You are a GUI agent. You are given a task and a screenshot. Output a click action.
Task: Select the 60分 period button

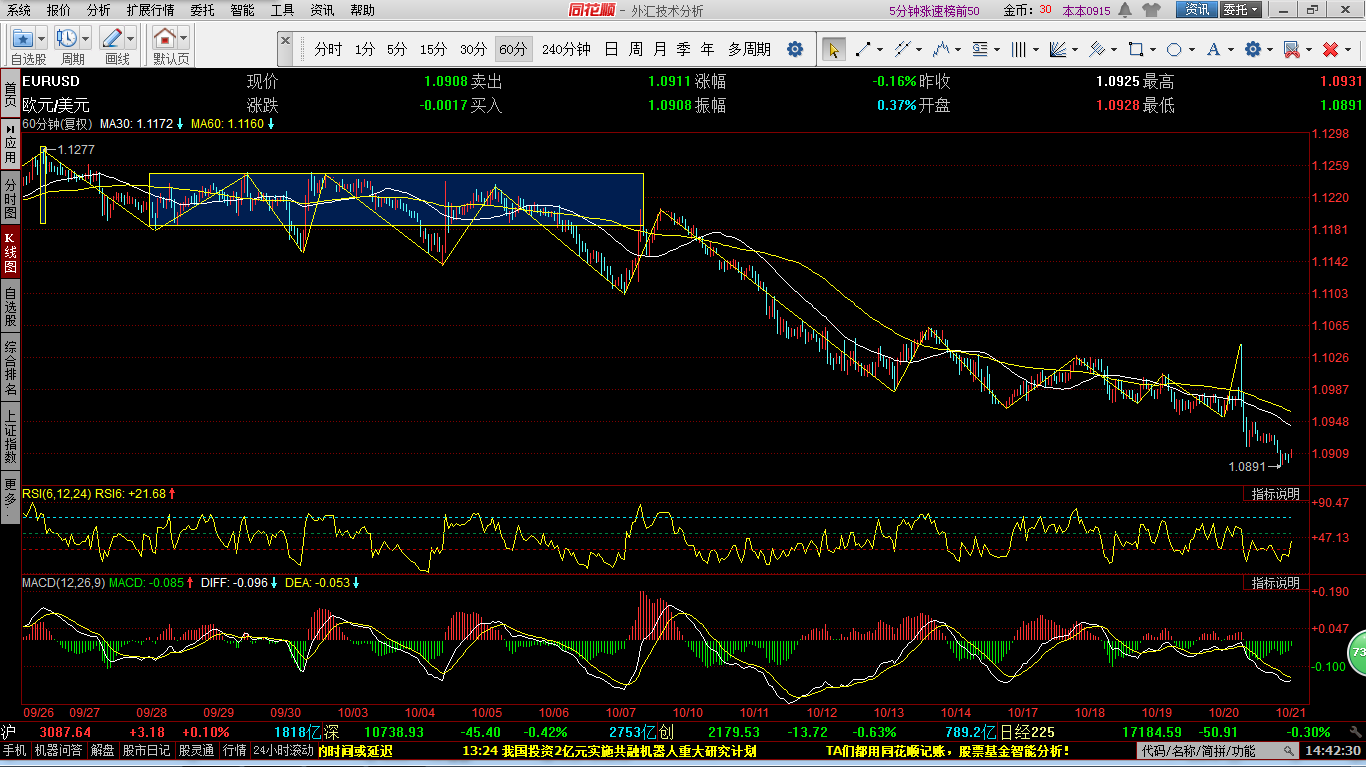[x=513, y=49]
